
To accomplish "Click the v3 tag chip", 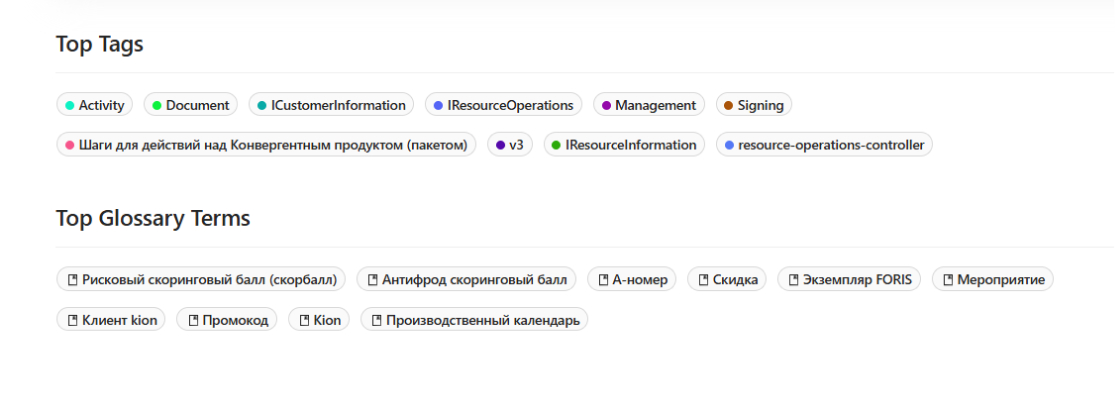I will [510, 145].
